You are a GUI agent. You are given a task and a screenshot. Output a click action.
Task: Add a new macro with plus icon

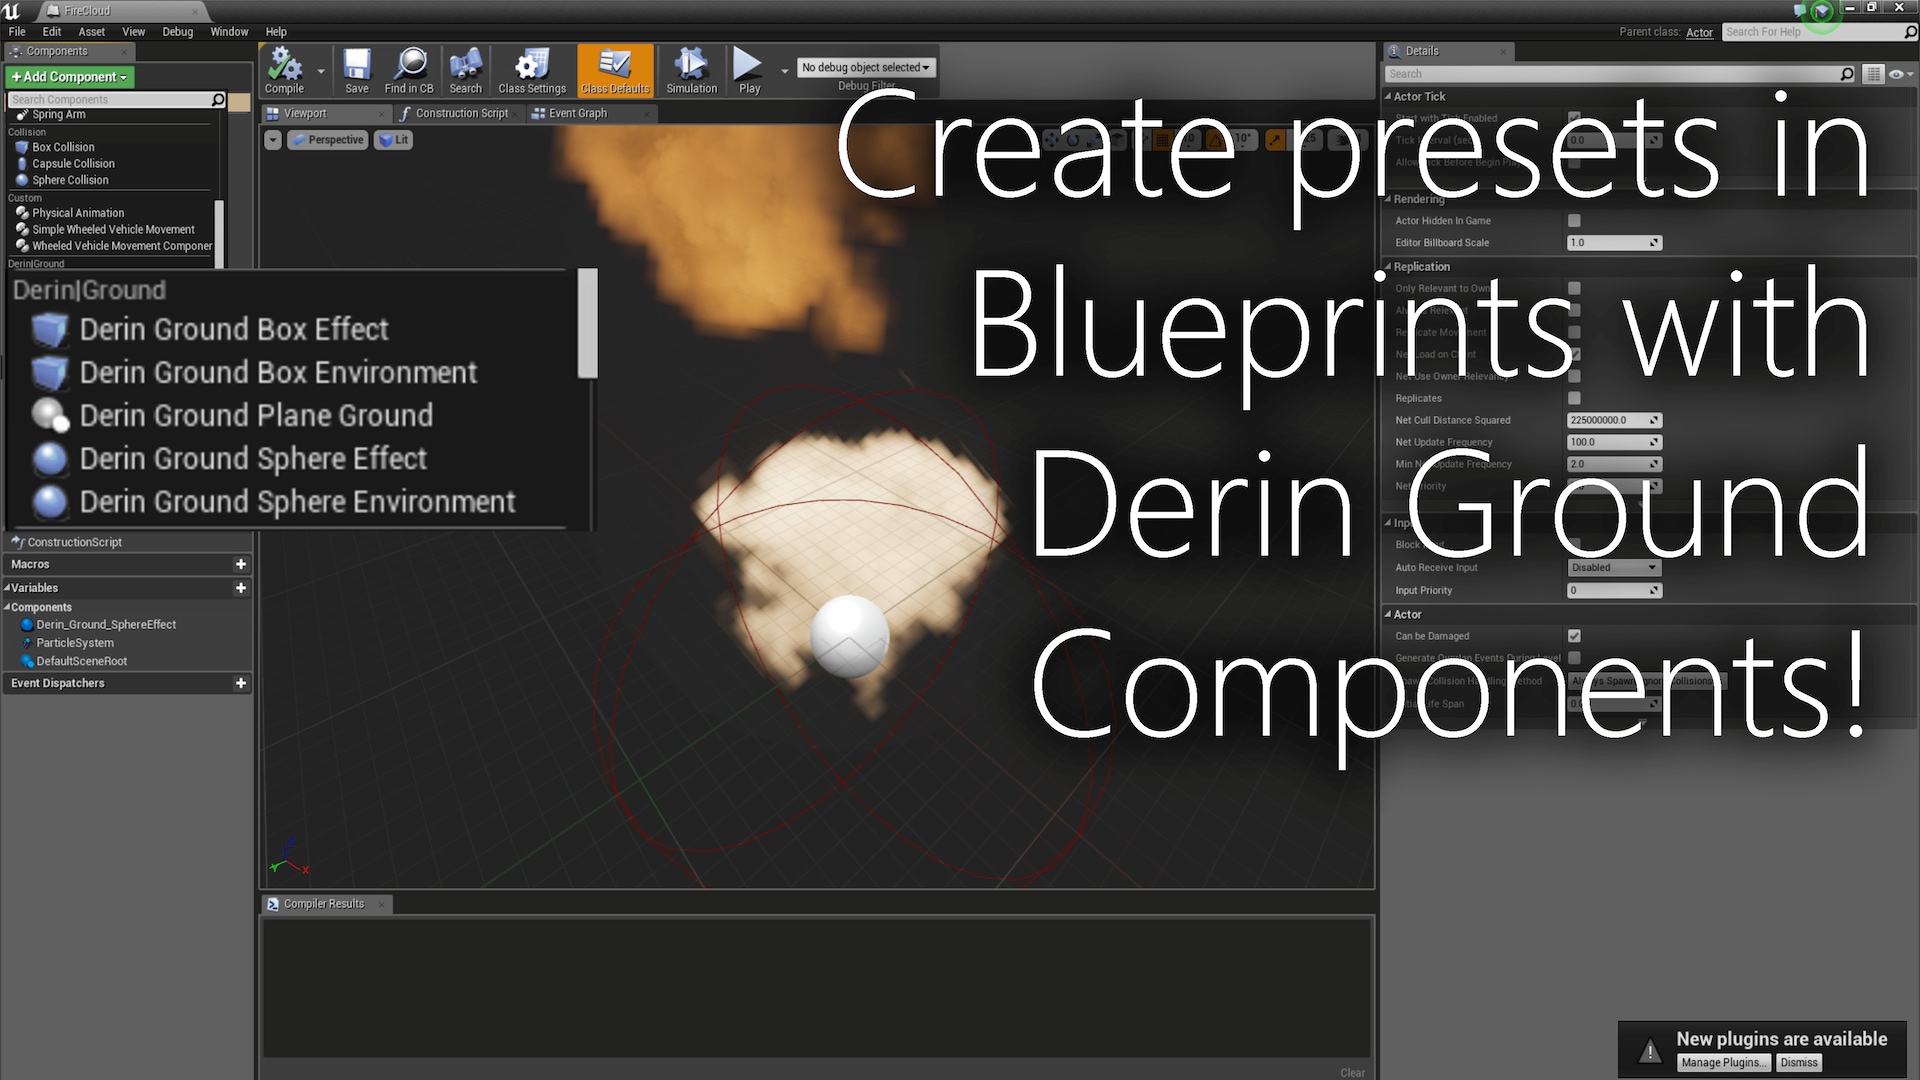tap(240, 564)
